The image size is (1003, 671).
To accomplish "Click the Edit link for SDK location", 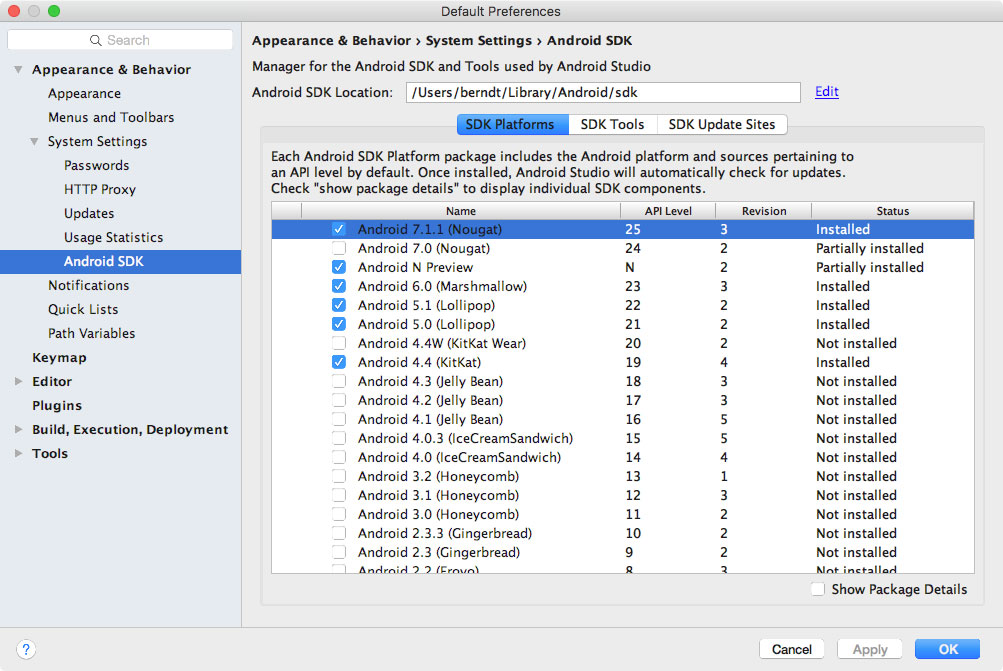I will click(826, 92).
